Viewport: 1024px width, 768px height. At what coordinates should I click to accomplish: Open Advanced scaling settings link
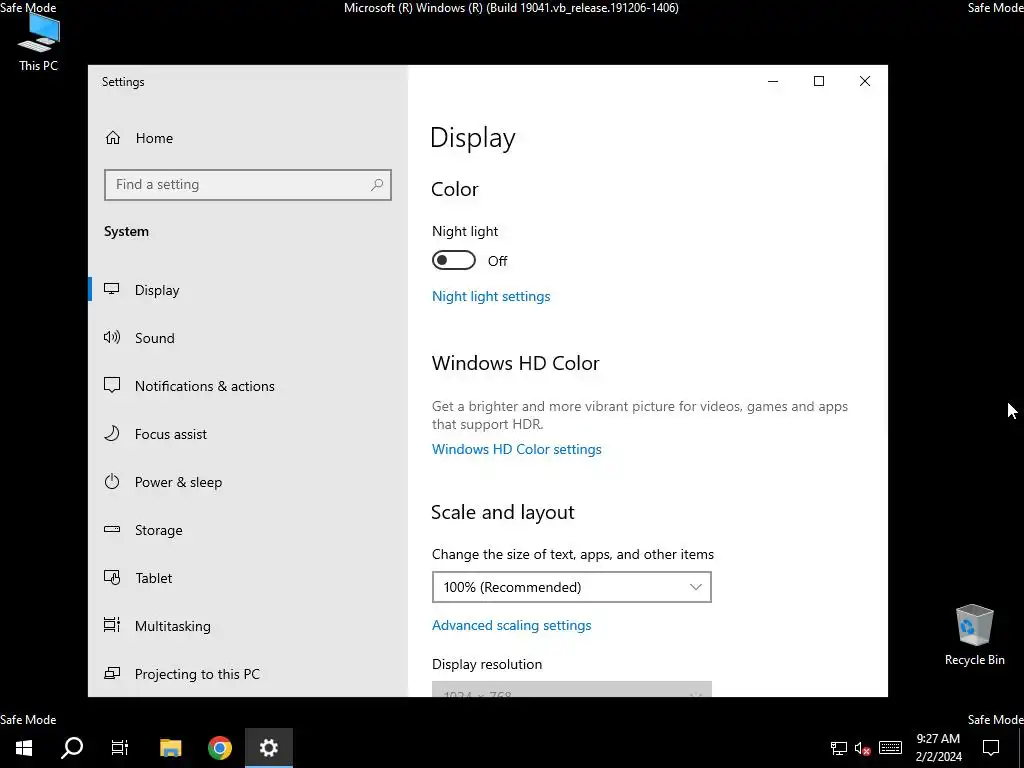click(511, 625)
